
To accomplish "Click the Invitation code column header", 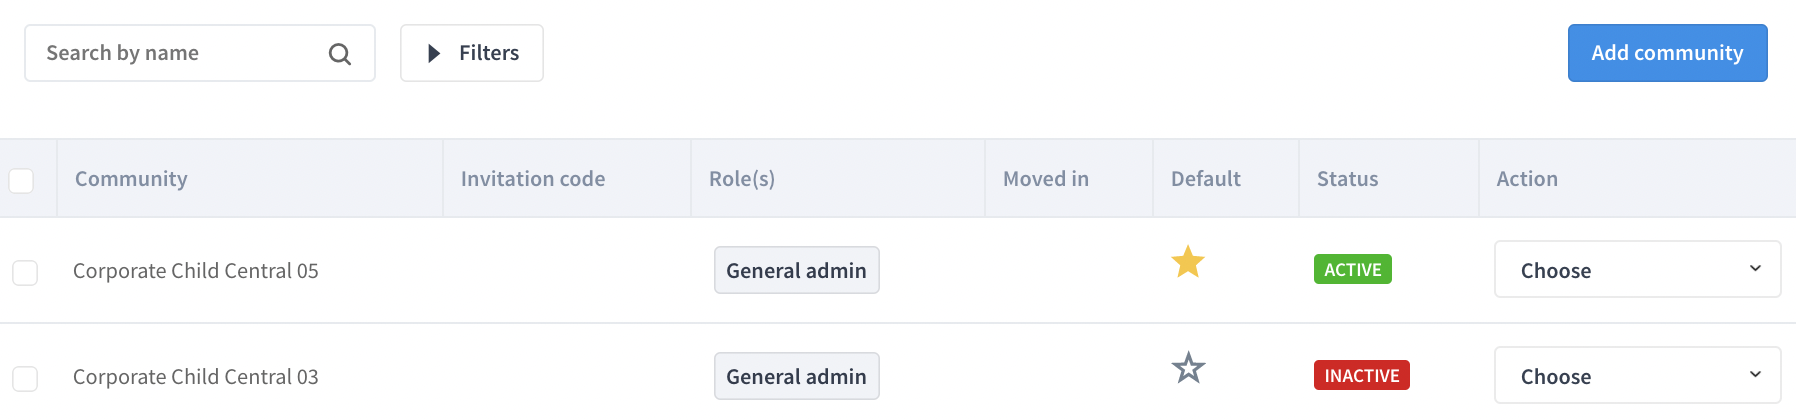I will pyautogui.click(x=533, y=179).
